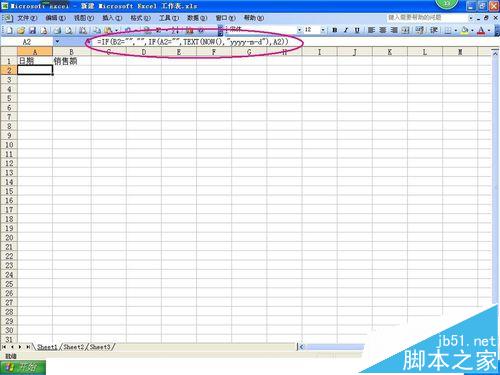
Task: Expand the Borders dropdown arrow
Action: coord(456,30)
